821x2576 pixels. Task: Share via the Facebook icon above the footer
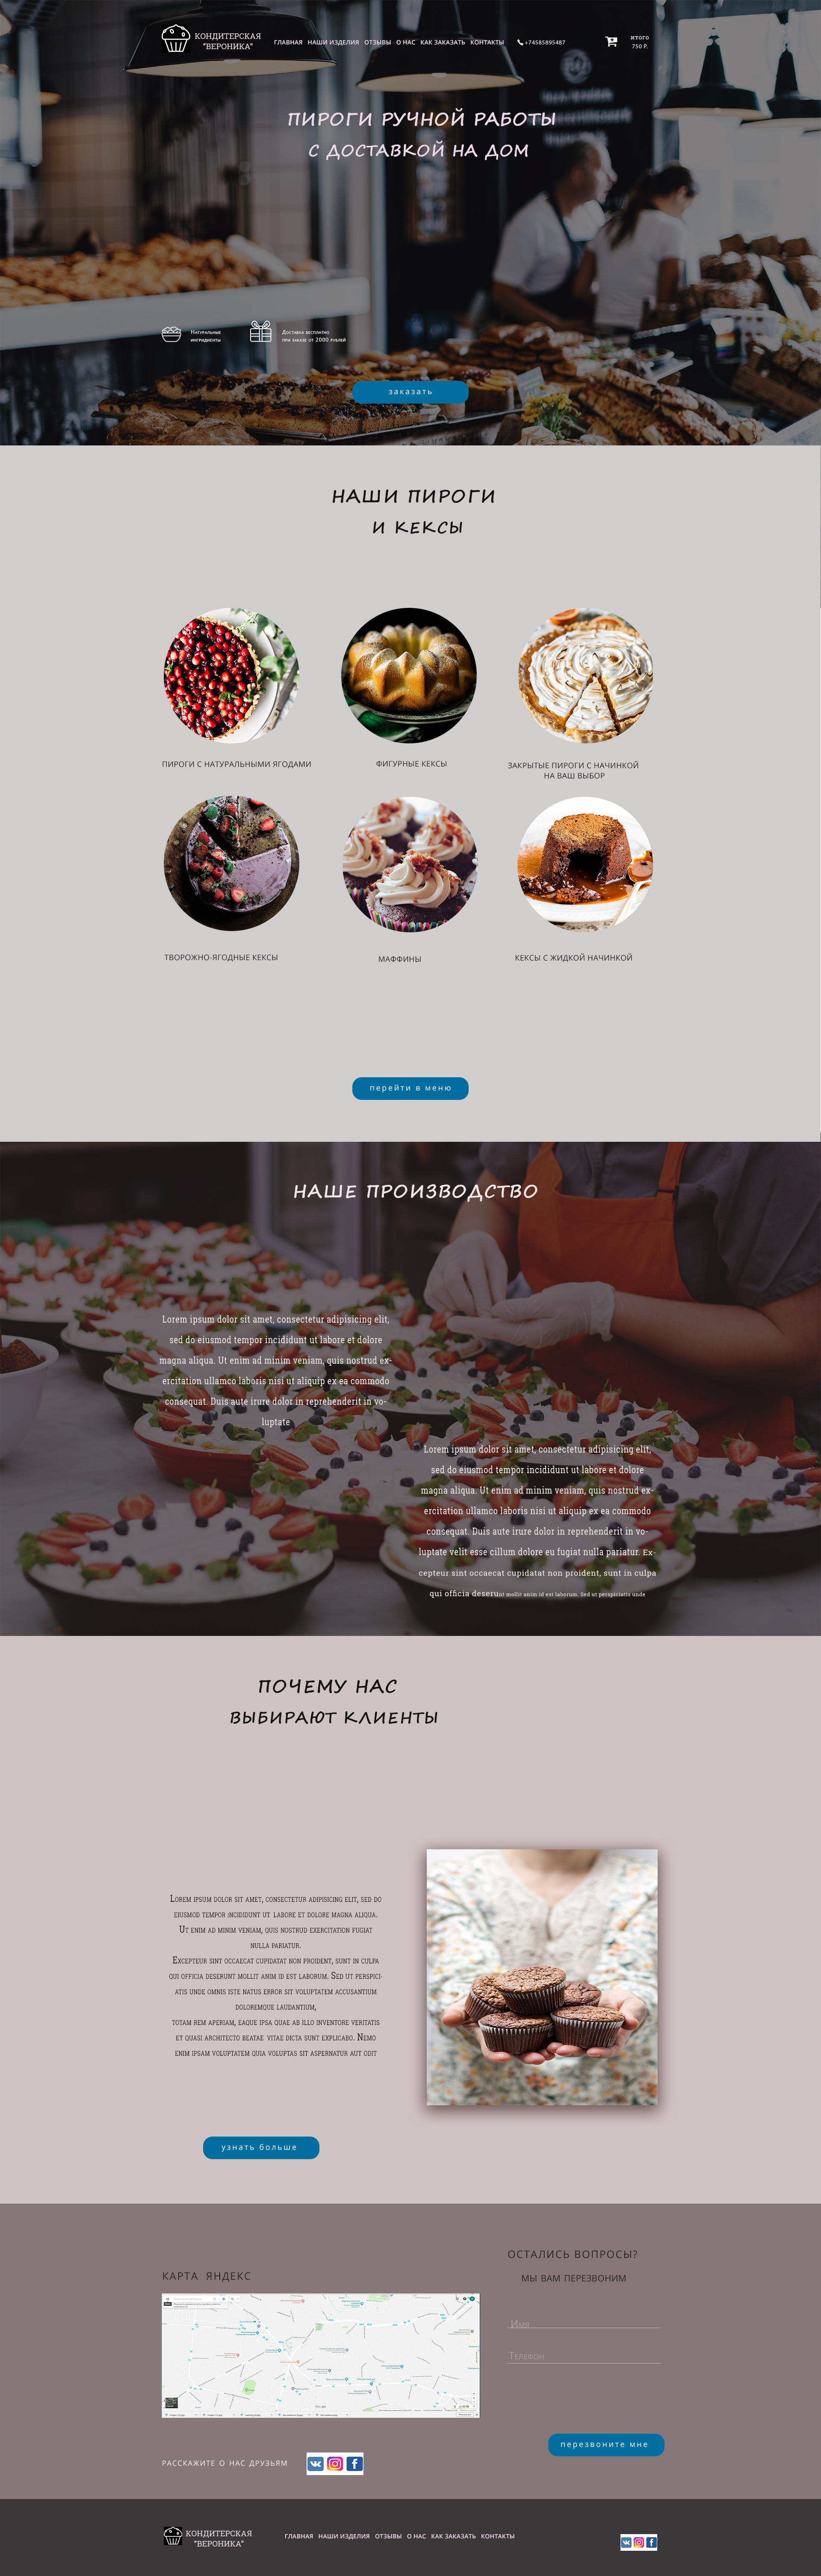pos(354,2463)
